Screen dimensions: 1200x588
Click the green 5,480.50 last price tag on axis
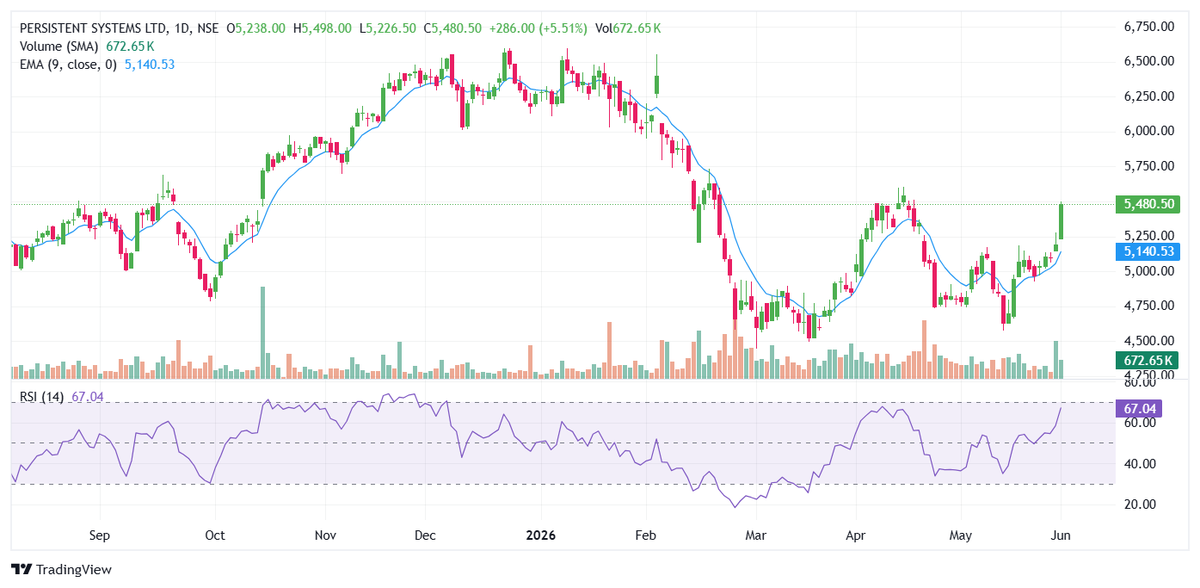pyautogui.click(x=1148, y=203)
